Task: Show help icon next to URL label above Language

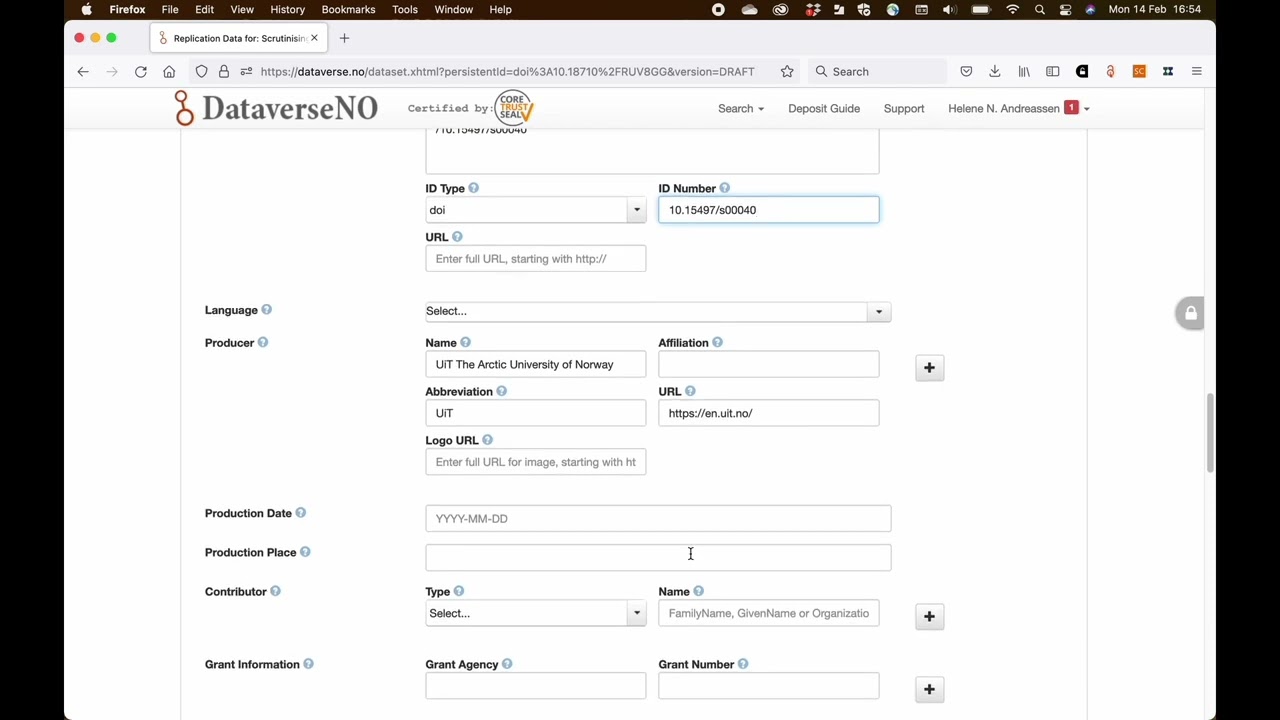Action: [457, 237]
